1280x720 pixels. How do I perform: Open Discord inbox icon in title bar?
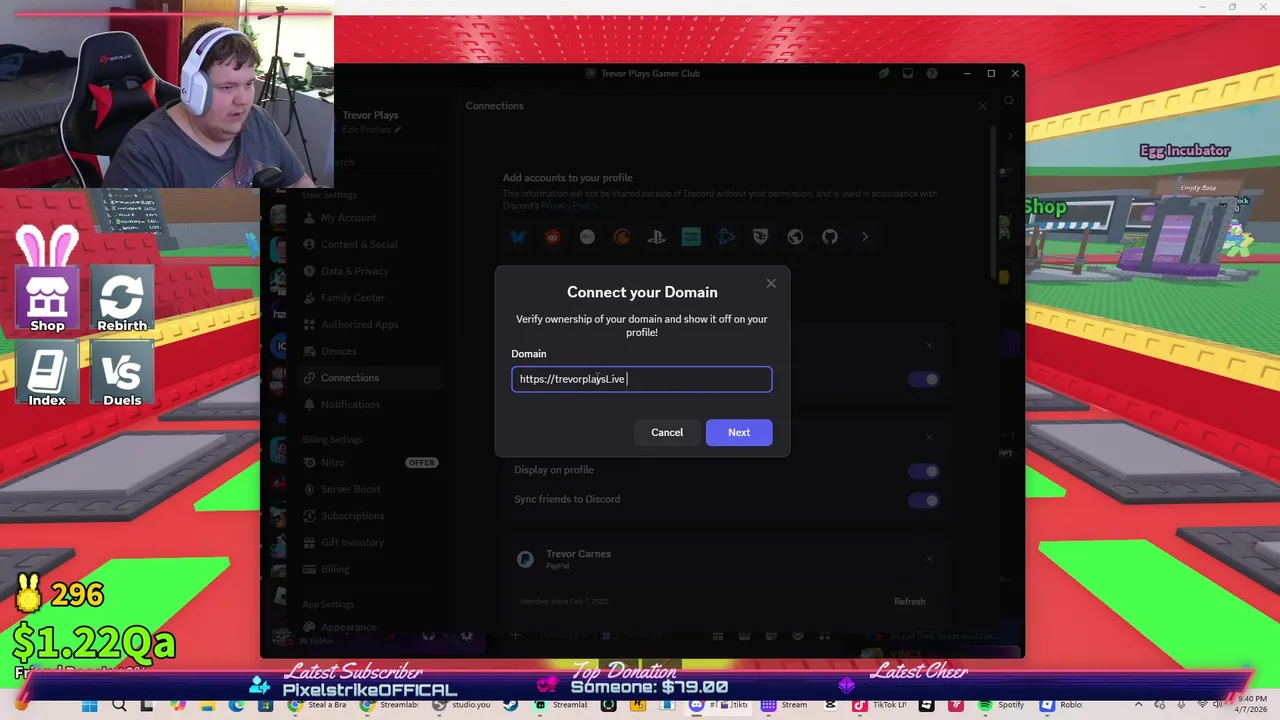[x=908, y=73]
